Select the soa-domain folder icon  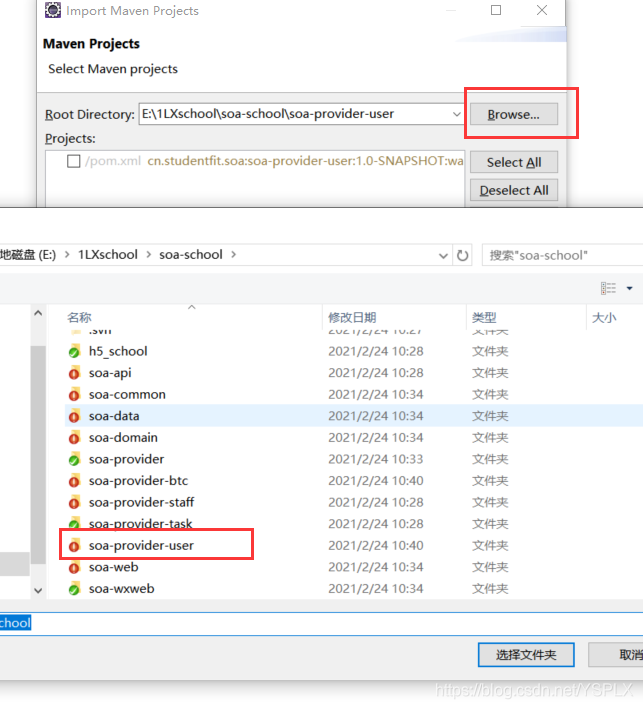click(74, 438)
